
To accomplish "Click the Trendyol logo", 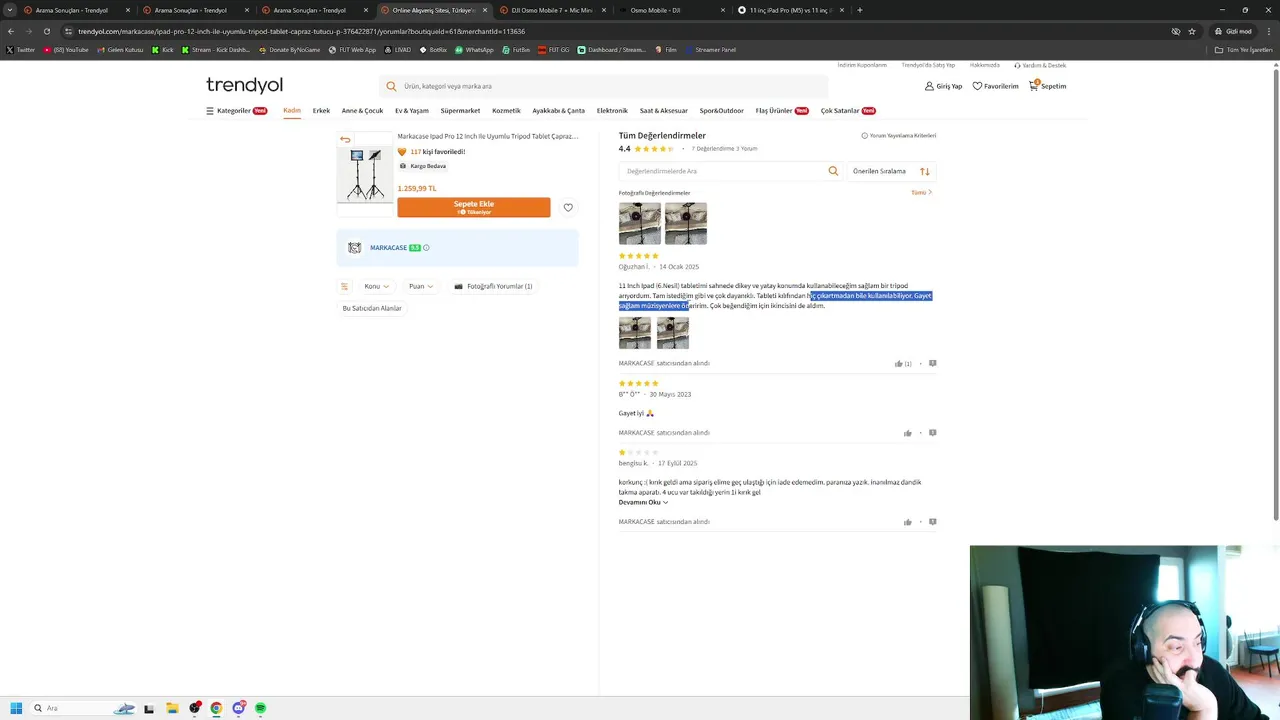I will [x=244, y=85].
